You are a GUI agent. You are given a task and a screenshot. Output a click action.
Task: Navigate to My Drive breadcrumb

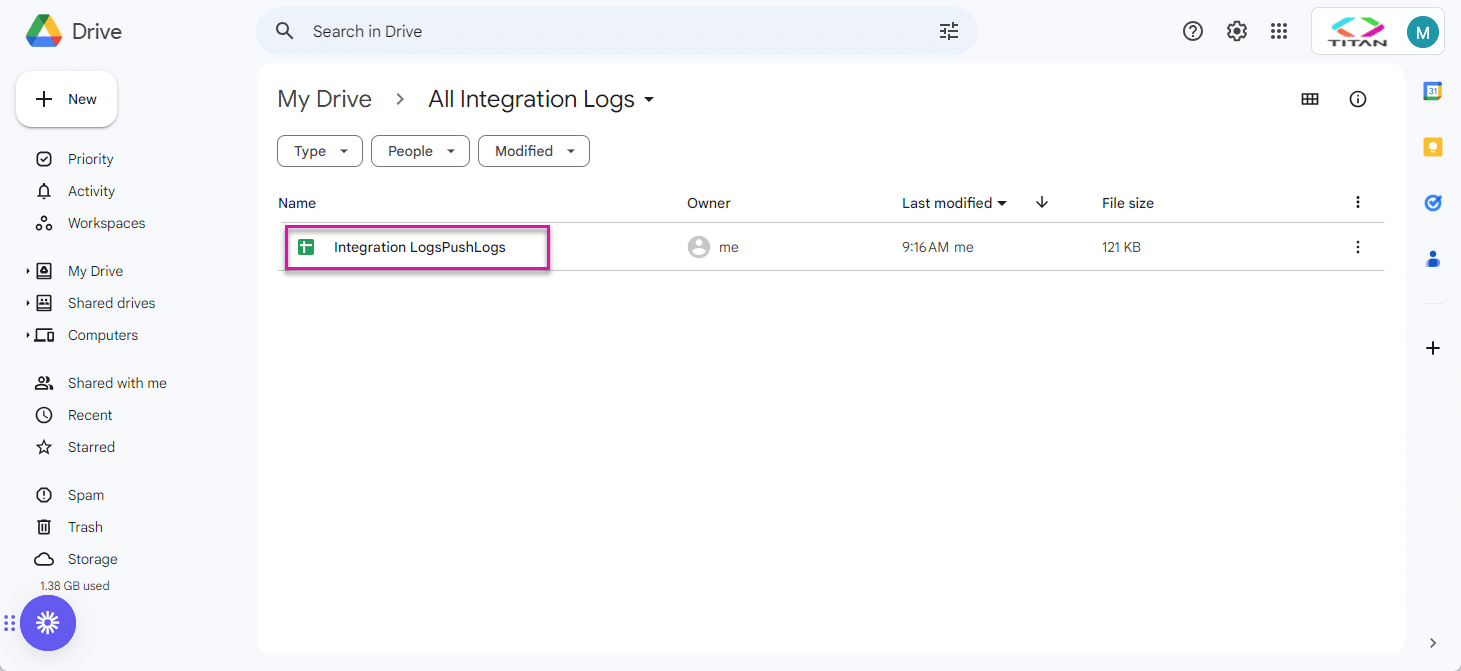pos(324,99)
